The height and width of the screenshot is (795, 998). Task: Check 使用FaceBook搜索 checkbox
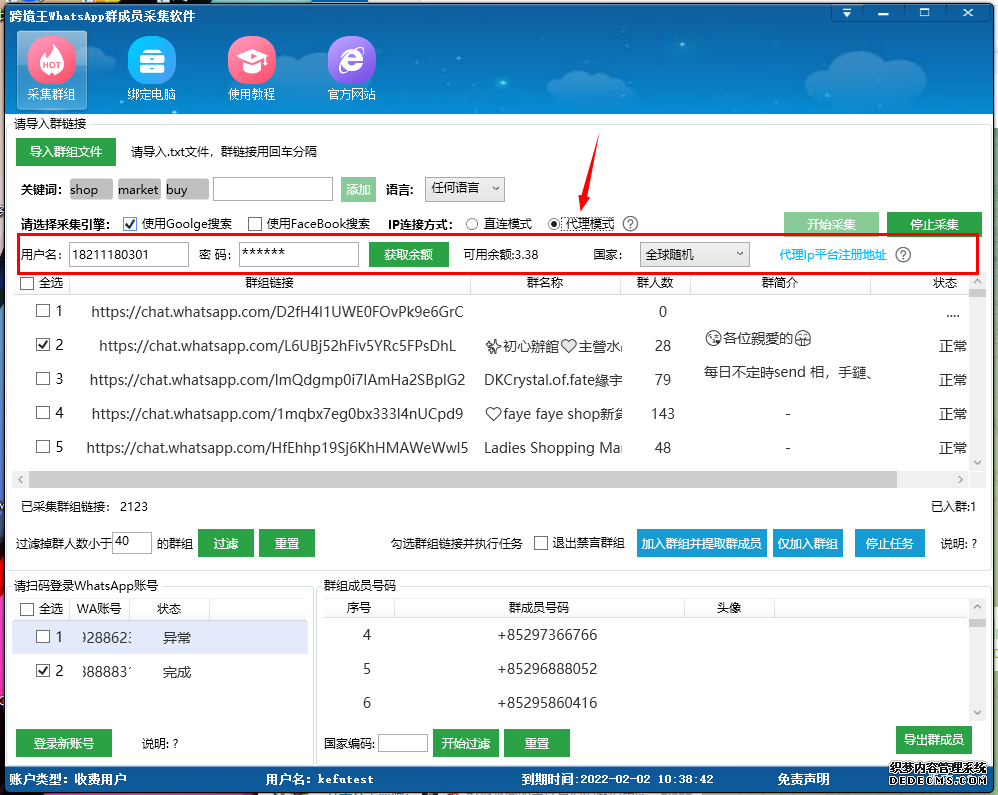pos(255,224)
